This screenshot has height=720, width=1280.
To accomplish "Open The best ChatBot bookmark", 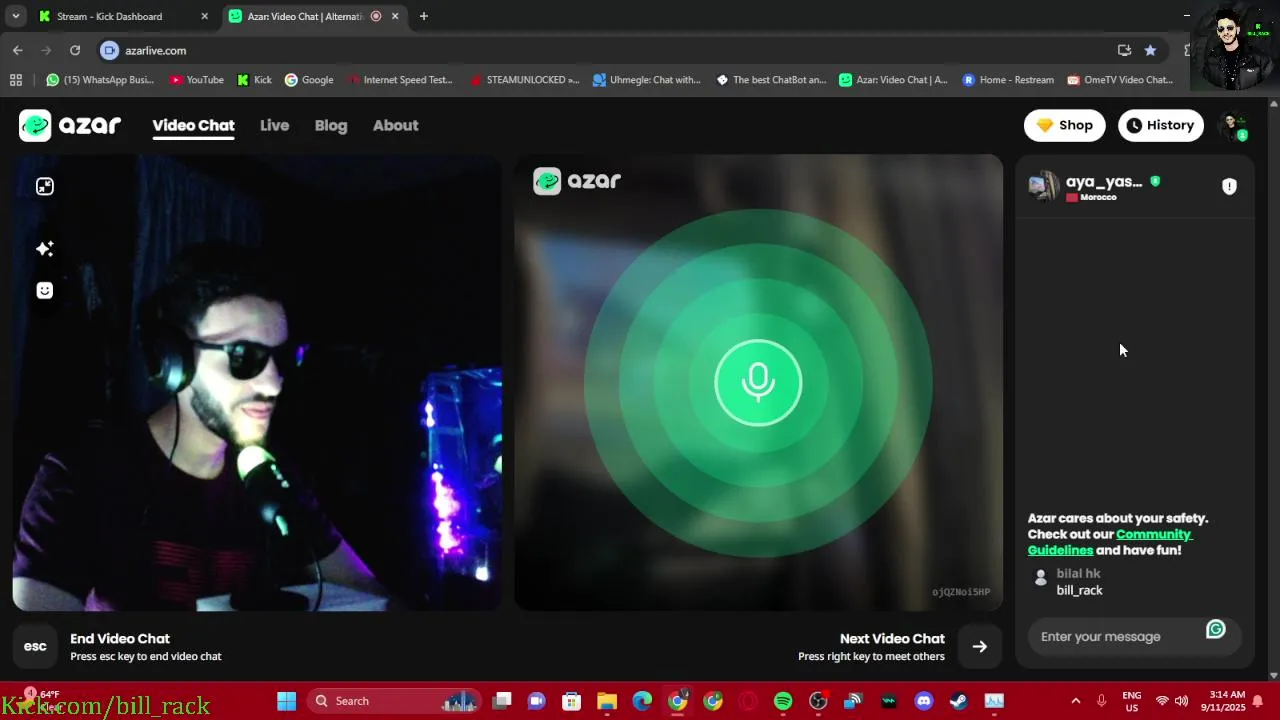I will pos(772,80).
